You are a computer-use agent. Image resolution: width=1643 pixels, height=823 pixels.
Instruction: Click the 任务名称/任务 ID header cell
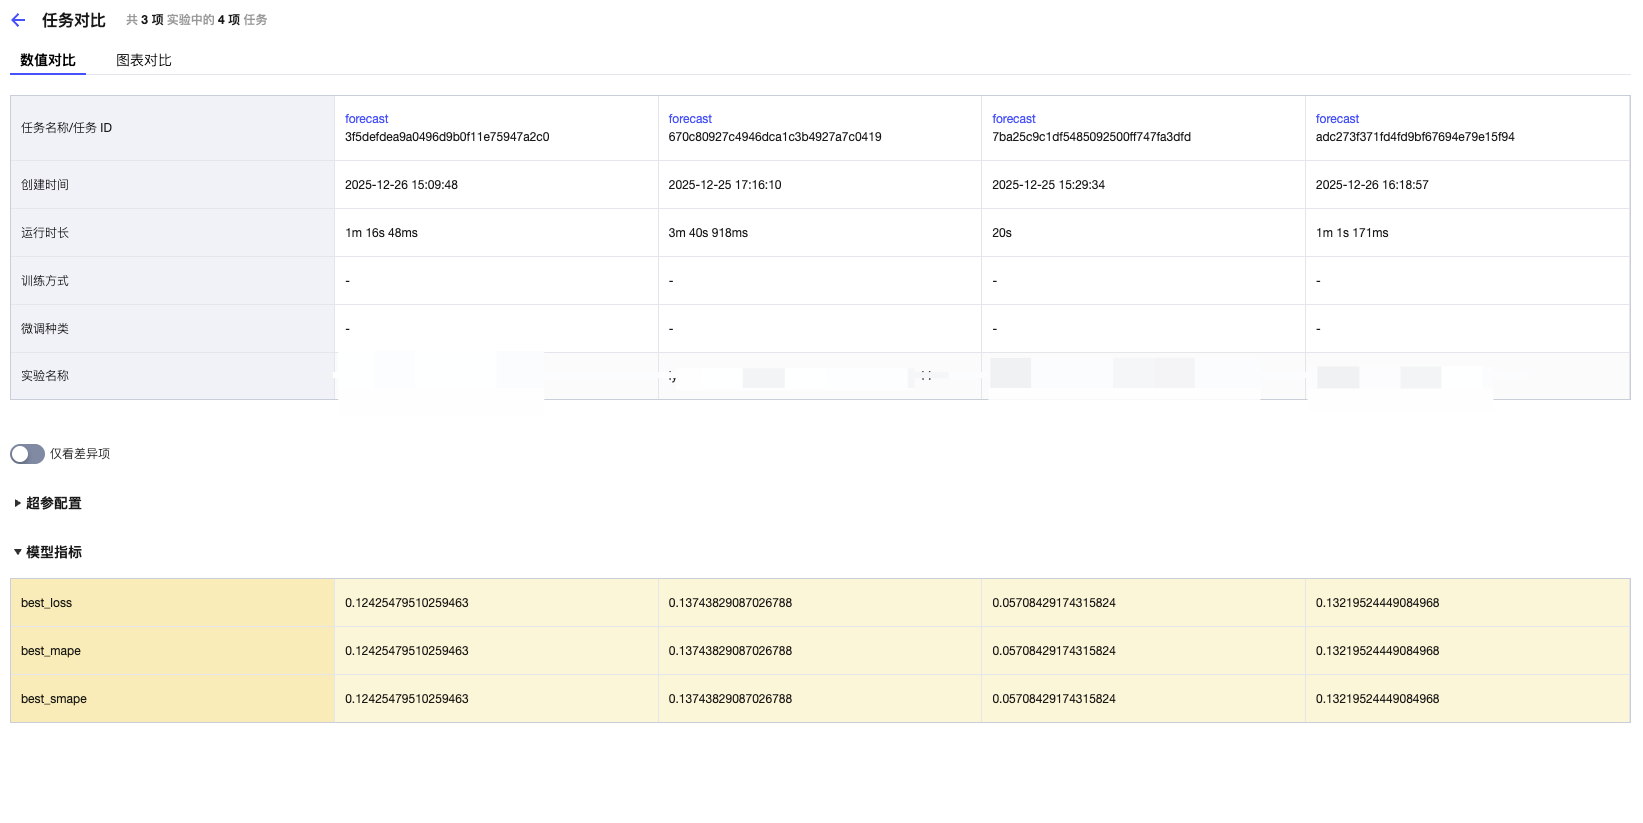pos(67,128)
